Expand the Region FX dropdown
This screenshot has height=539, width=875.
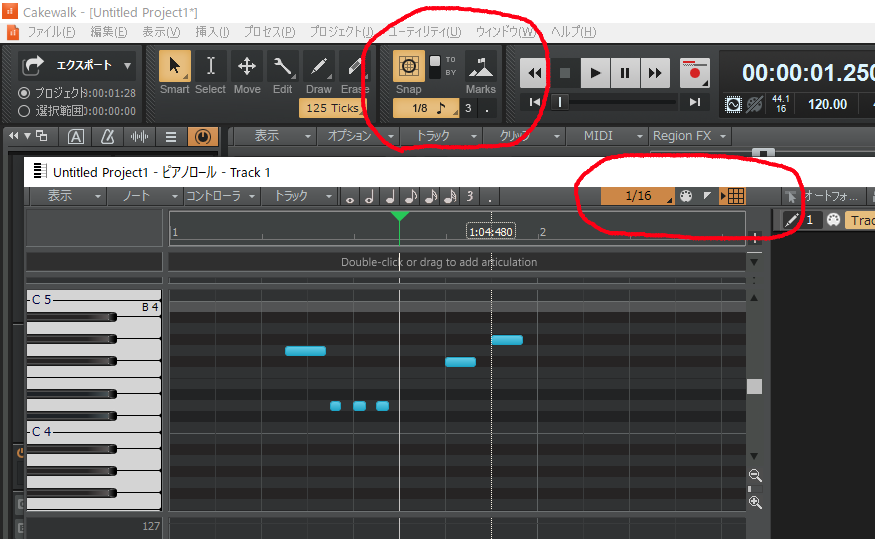click(689, 136)
